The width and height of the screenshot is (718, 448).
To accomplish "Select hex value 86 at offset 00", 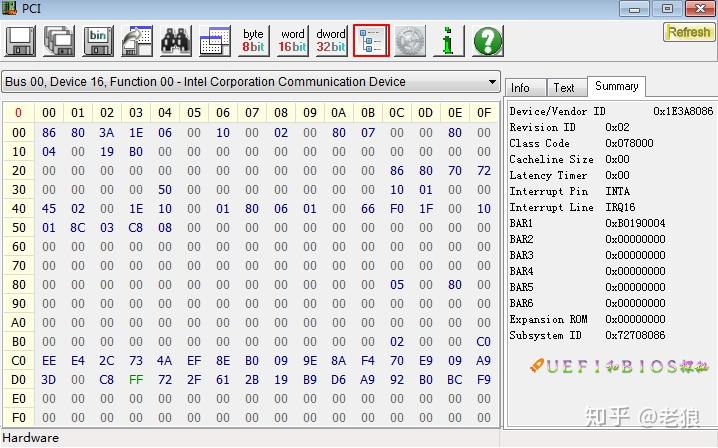I will [49, 133].
